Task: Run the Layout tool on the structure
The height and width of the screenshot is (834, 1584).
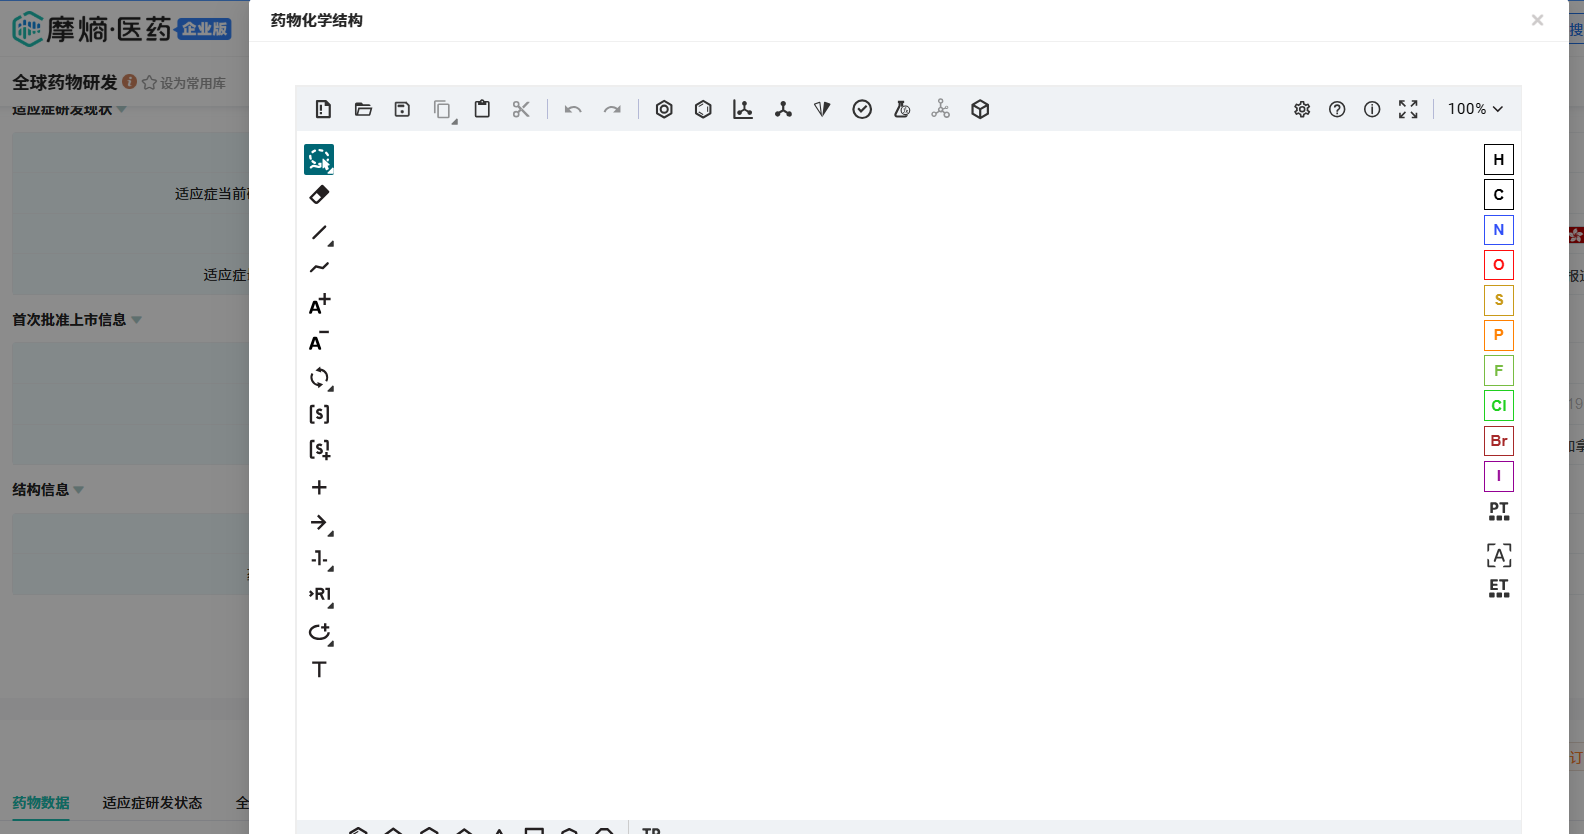Action: [x=743, y=109]
